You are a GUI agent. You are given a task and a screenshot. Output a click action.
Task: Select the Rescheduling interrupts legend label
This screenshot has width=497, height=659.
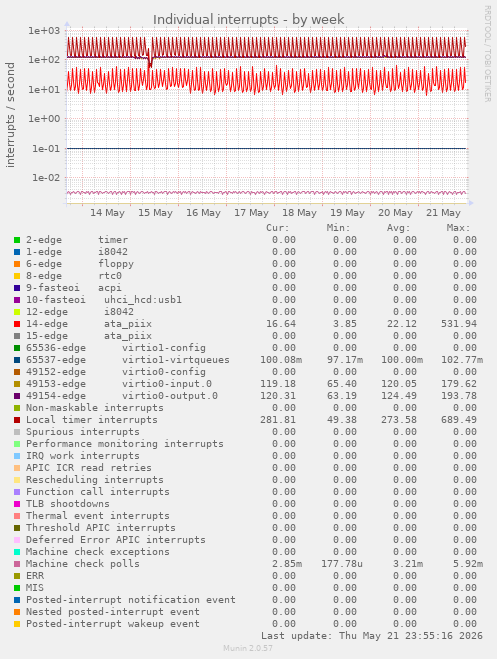click(95, 480)
